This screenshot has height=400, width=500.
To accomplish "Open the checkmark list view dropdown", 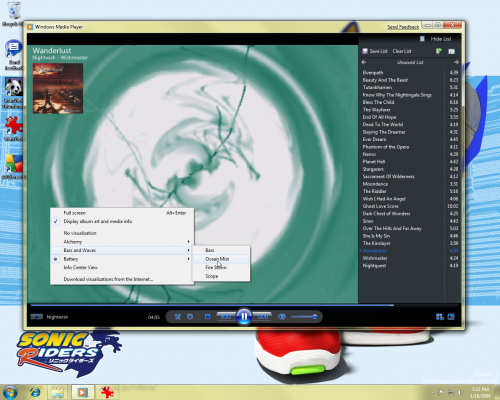I will tap(451, 51).
